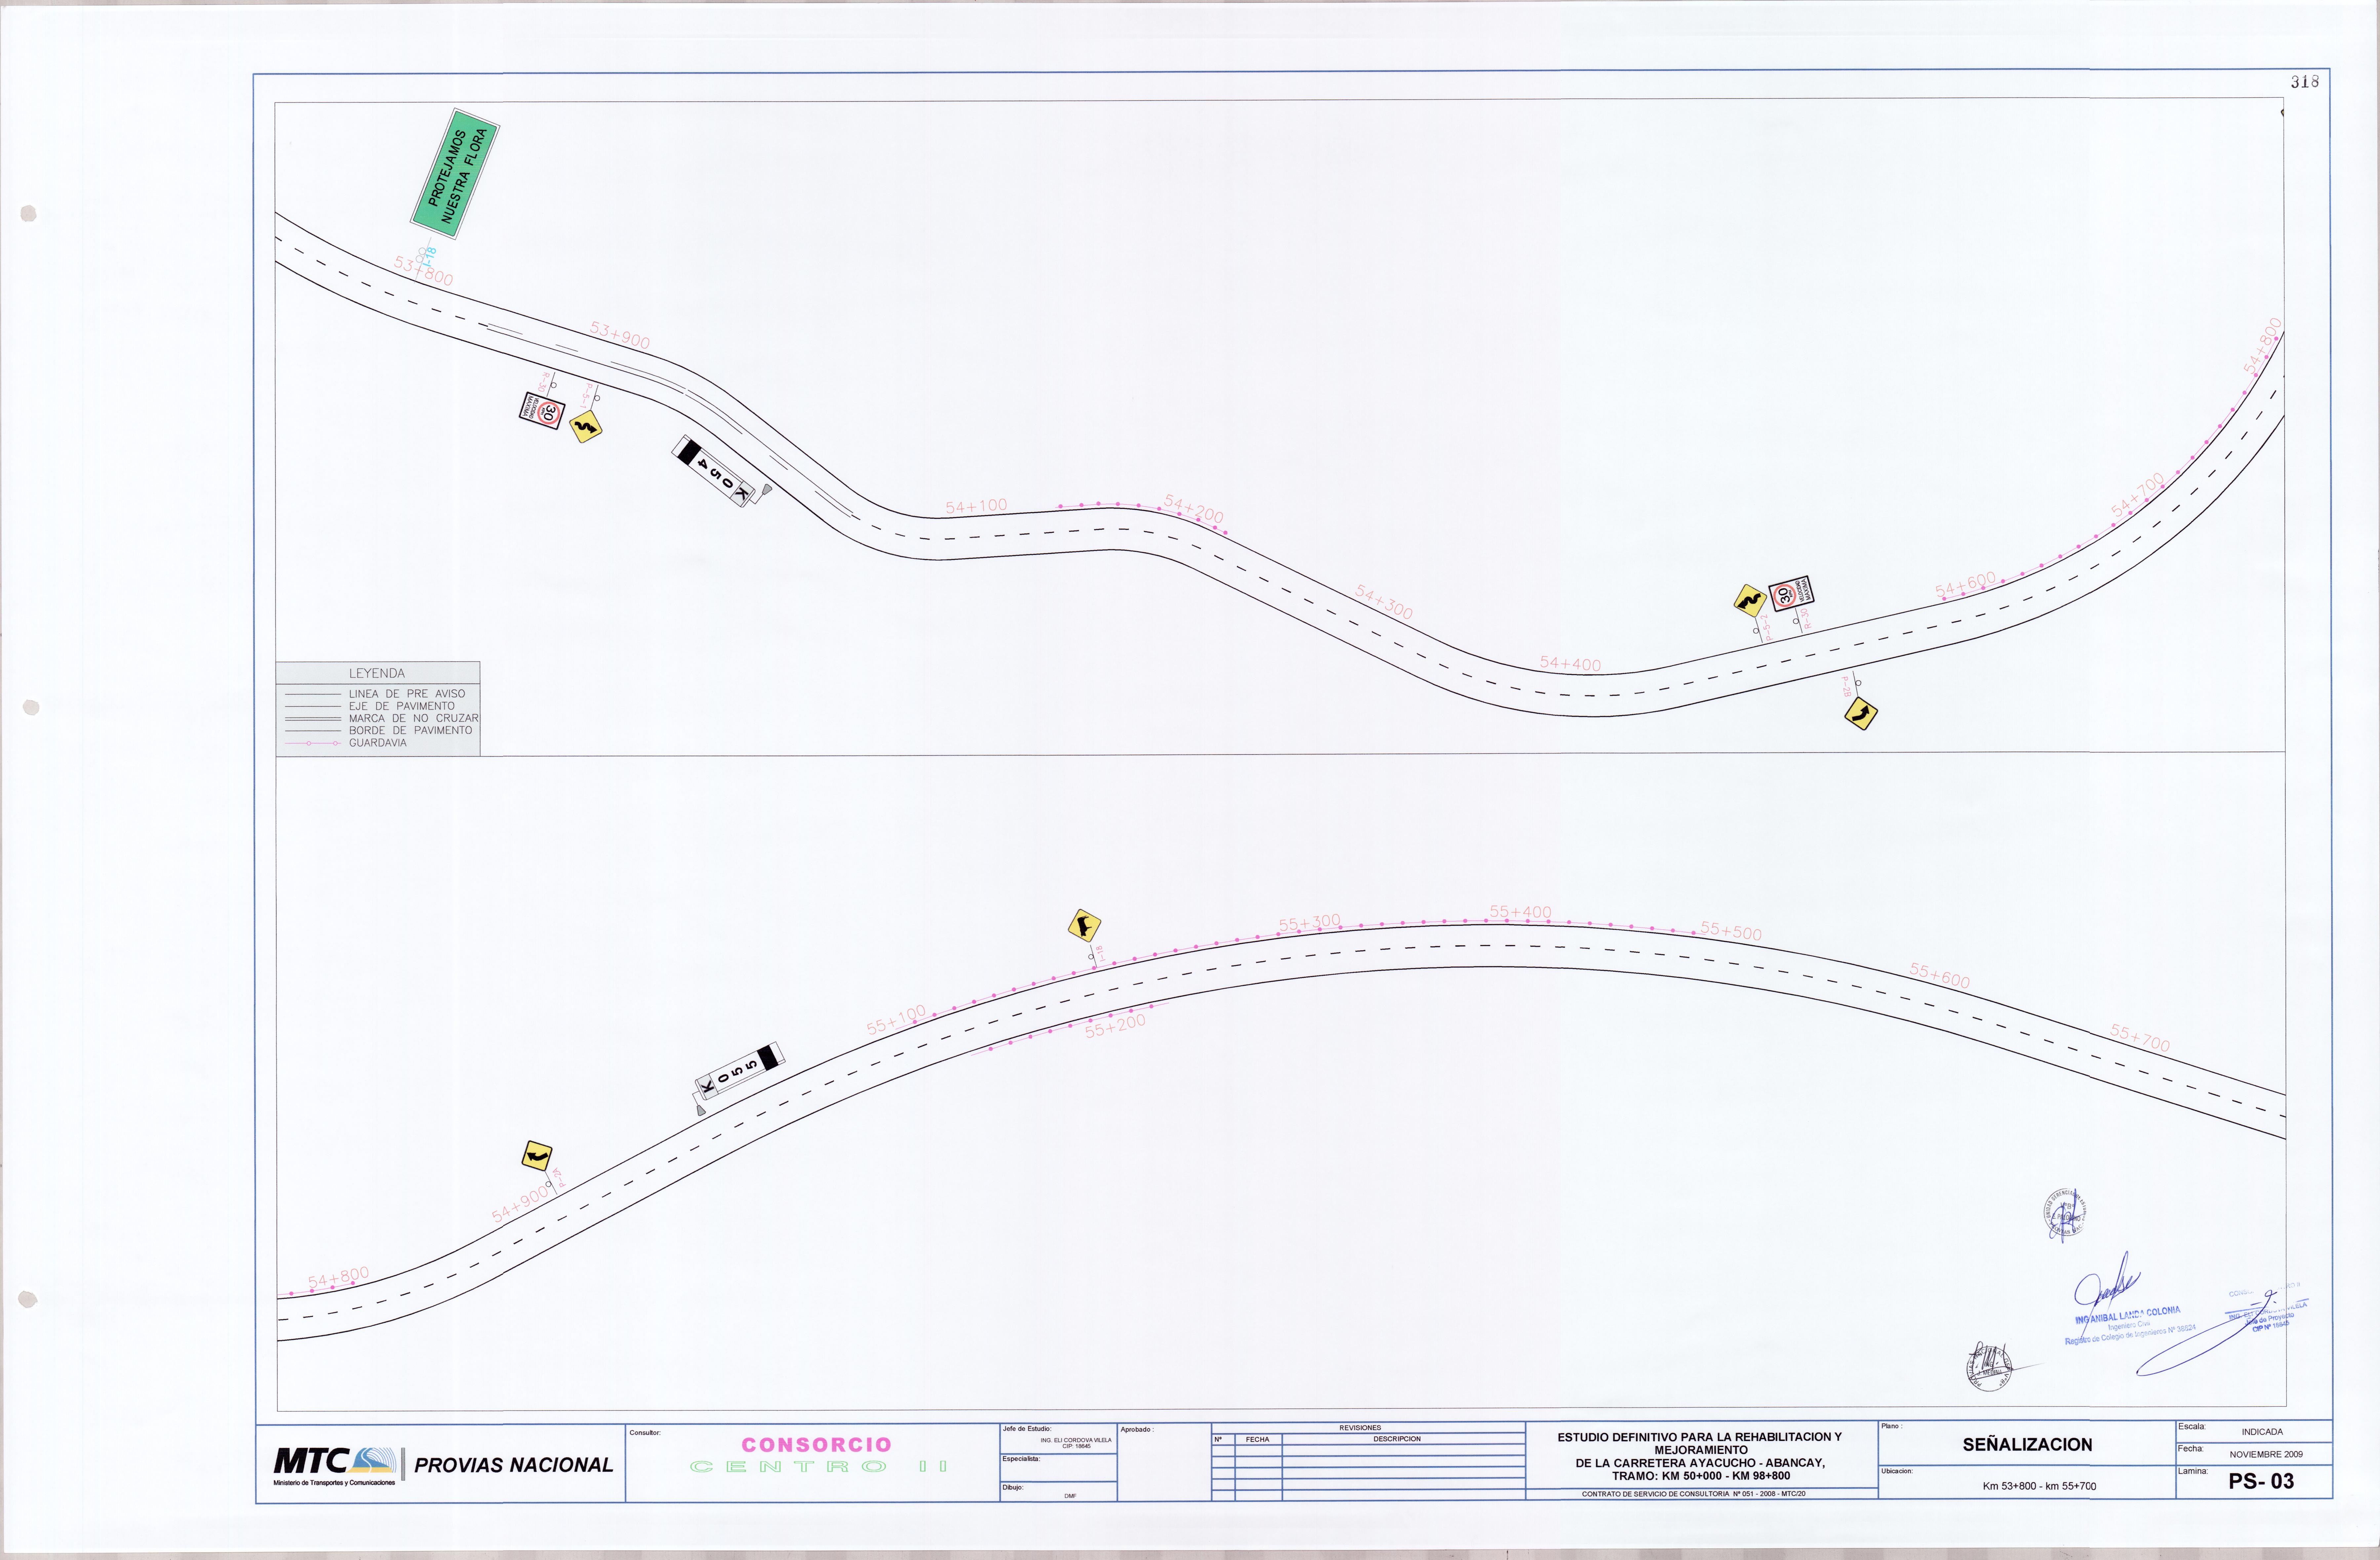Select the yellow winding road sign near 53+900
The image size is (2380, 1560).
coord(586,427)
